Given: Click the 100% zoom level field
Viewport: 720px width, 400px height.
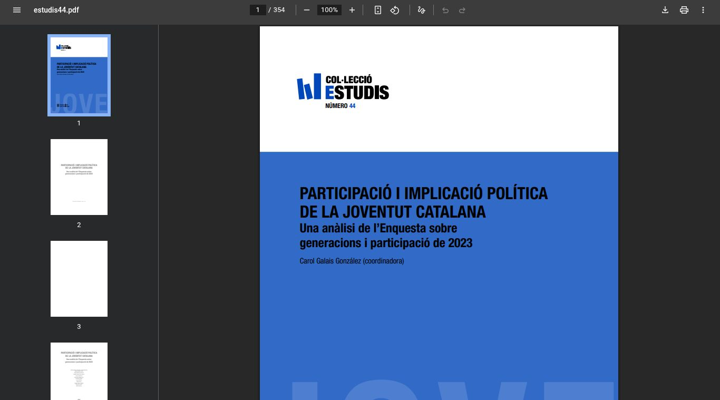Looking at the screenshot, I should (x=329, y=10).
